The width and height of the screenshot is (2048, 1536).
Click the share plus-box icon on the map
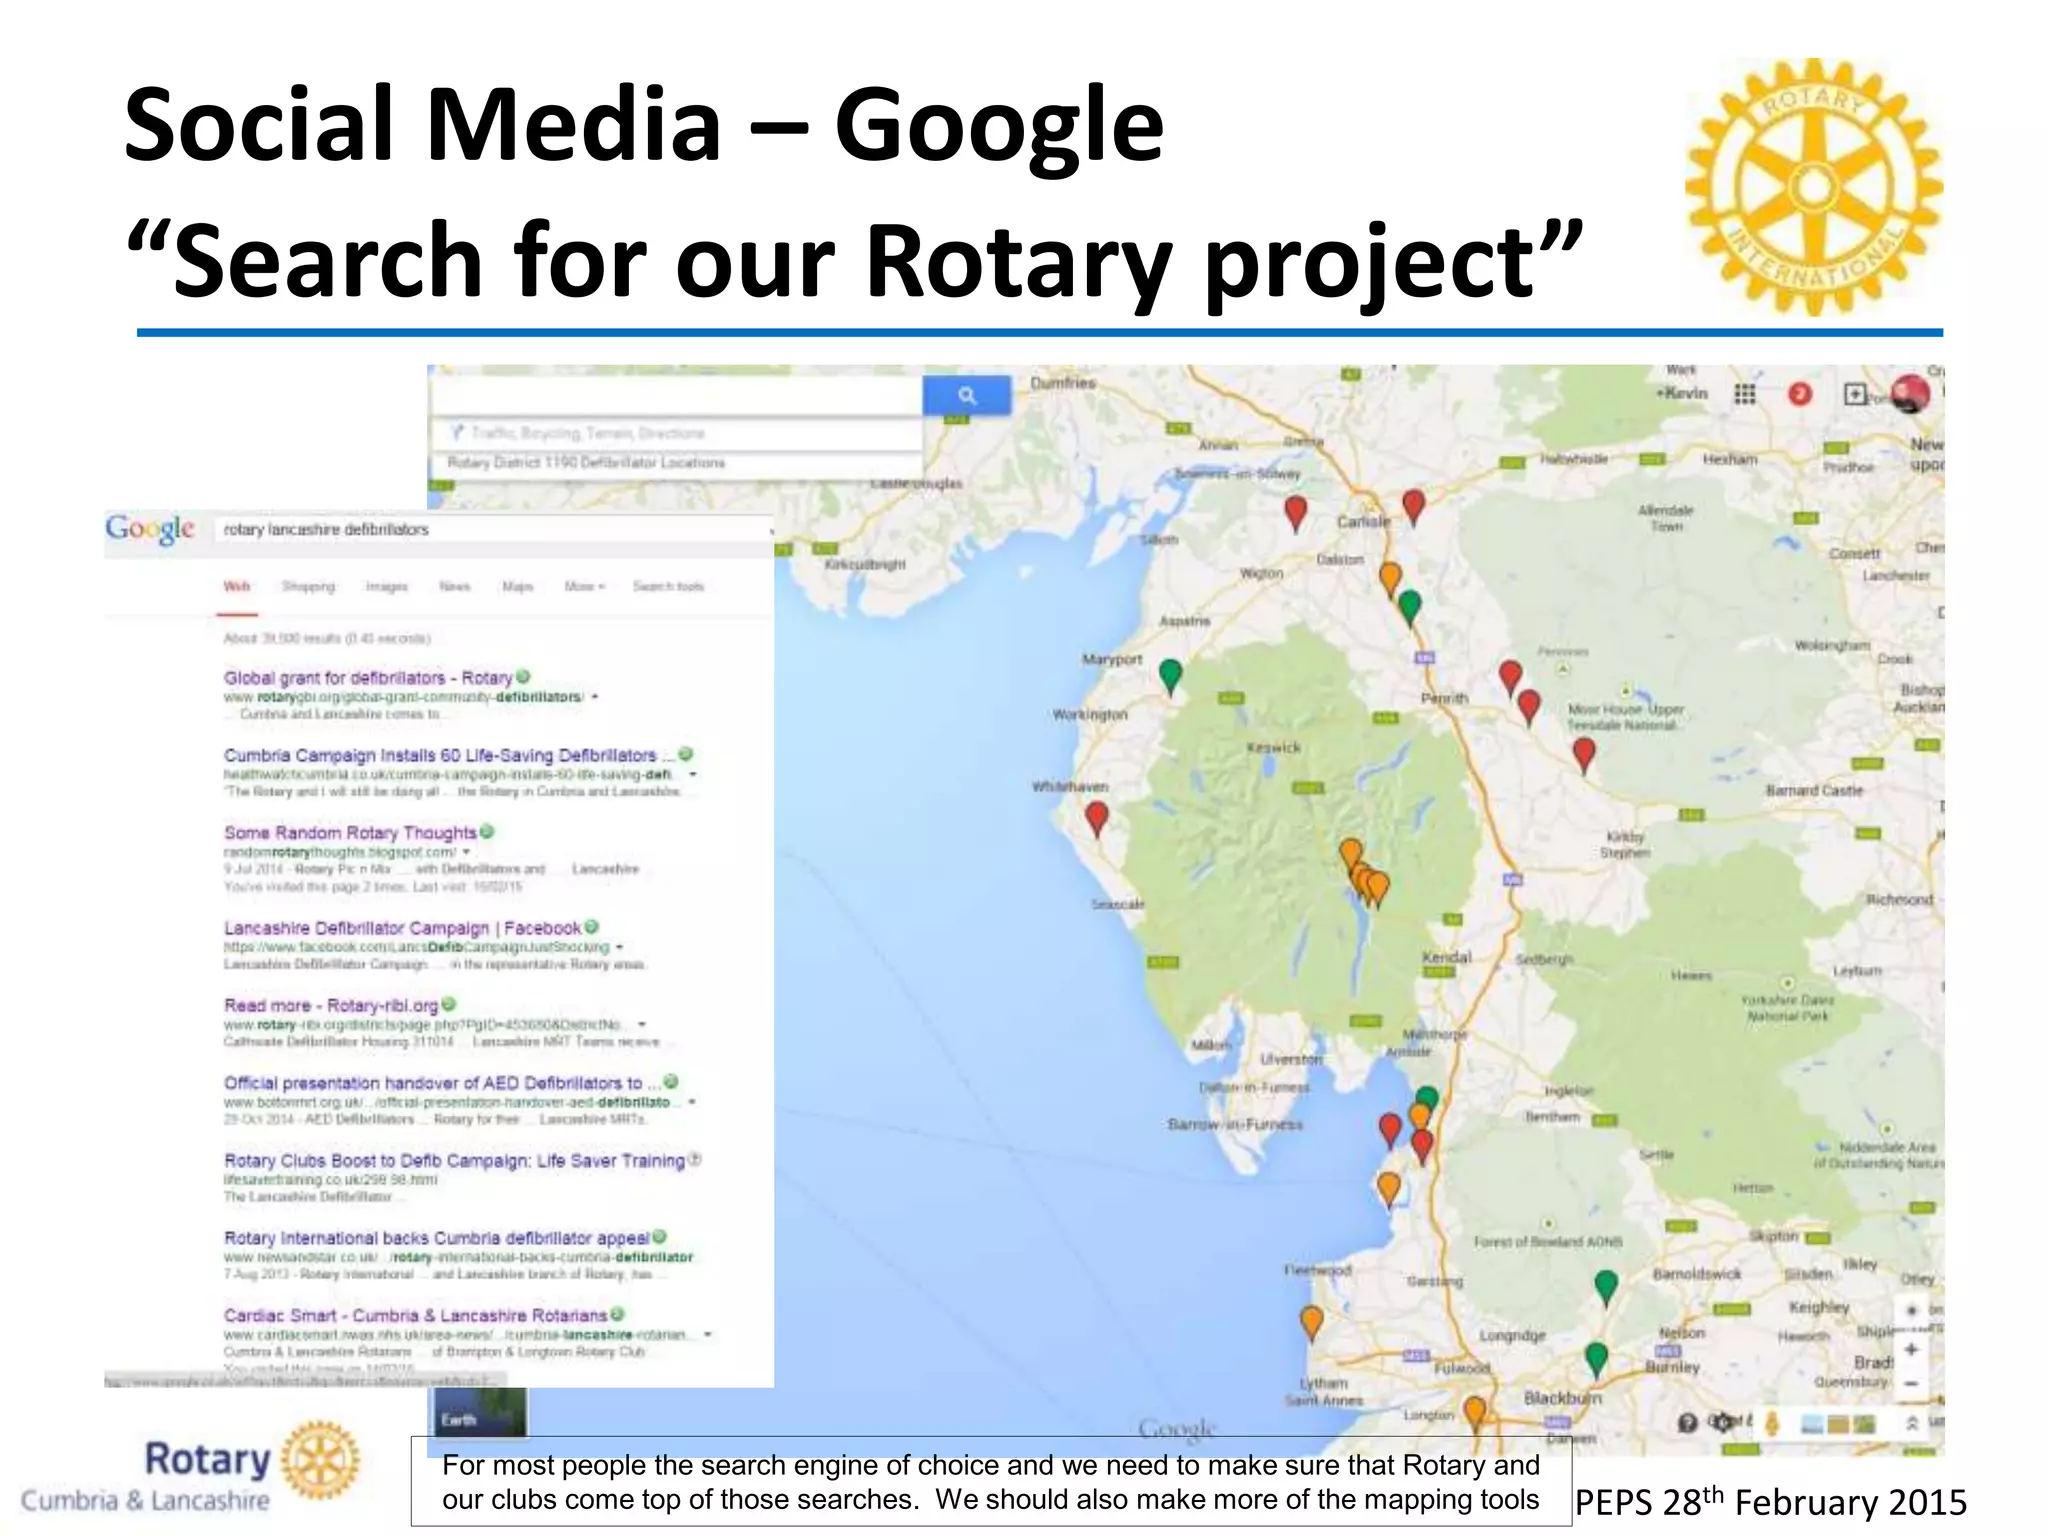[x=1855, y=394]
